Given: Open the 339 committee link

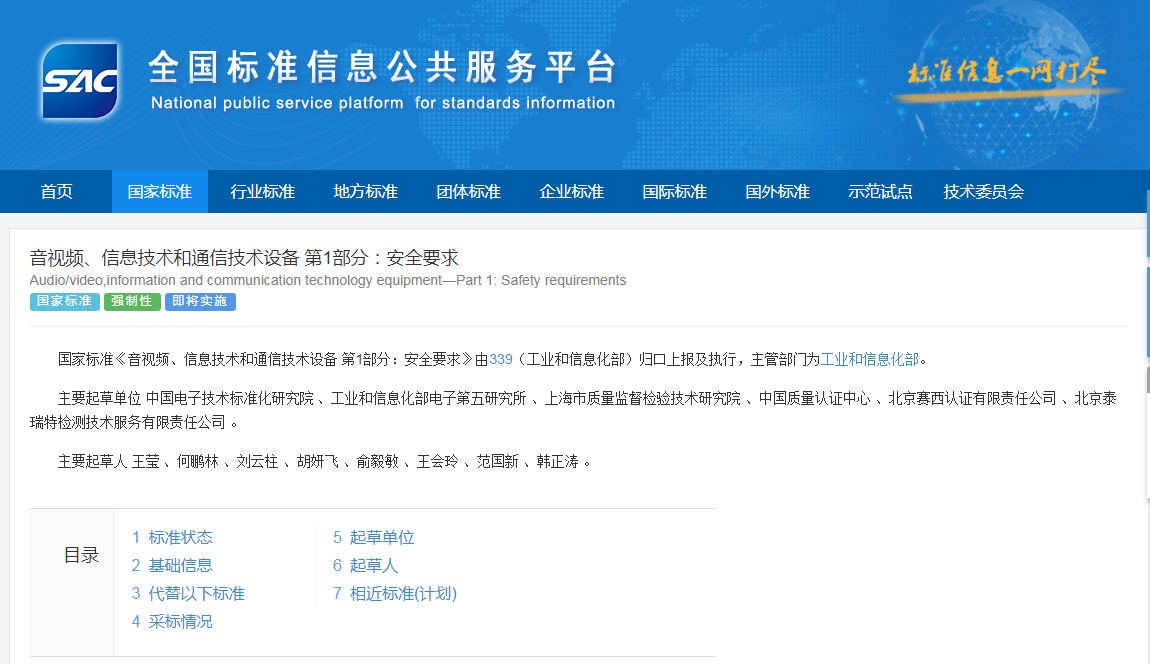Looking at the screenshot, I should [500, 359].
